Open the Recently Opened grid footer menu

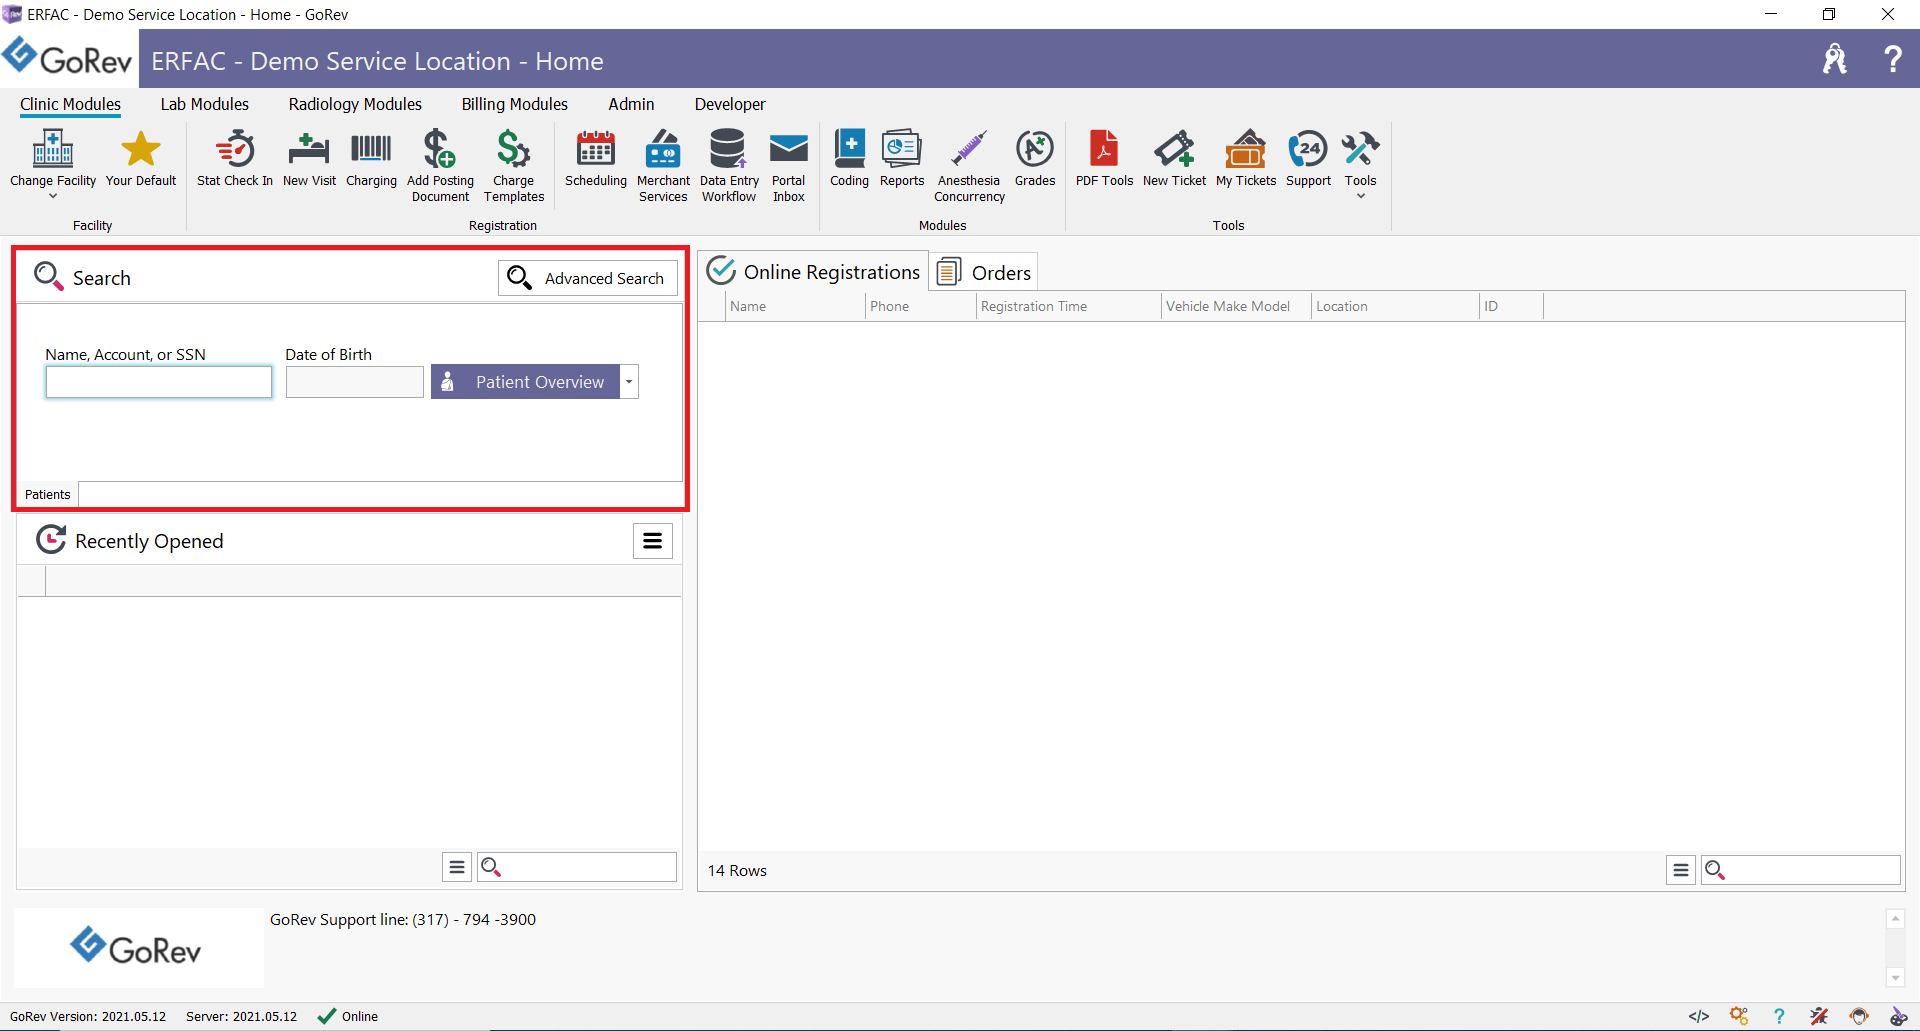(x=457, y=867)
